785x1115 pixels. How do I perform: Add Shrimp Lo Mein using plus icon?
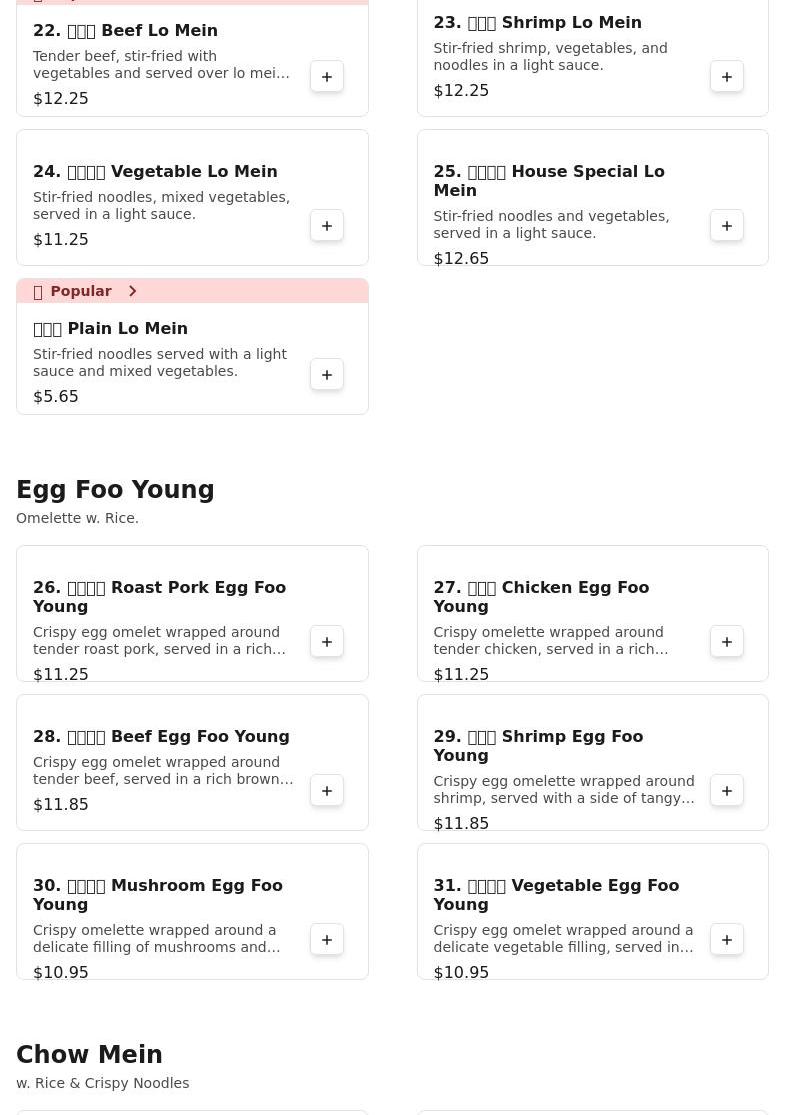pos(727,77)
